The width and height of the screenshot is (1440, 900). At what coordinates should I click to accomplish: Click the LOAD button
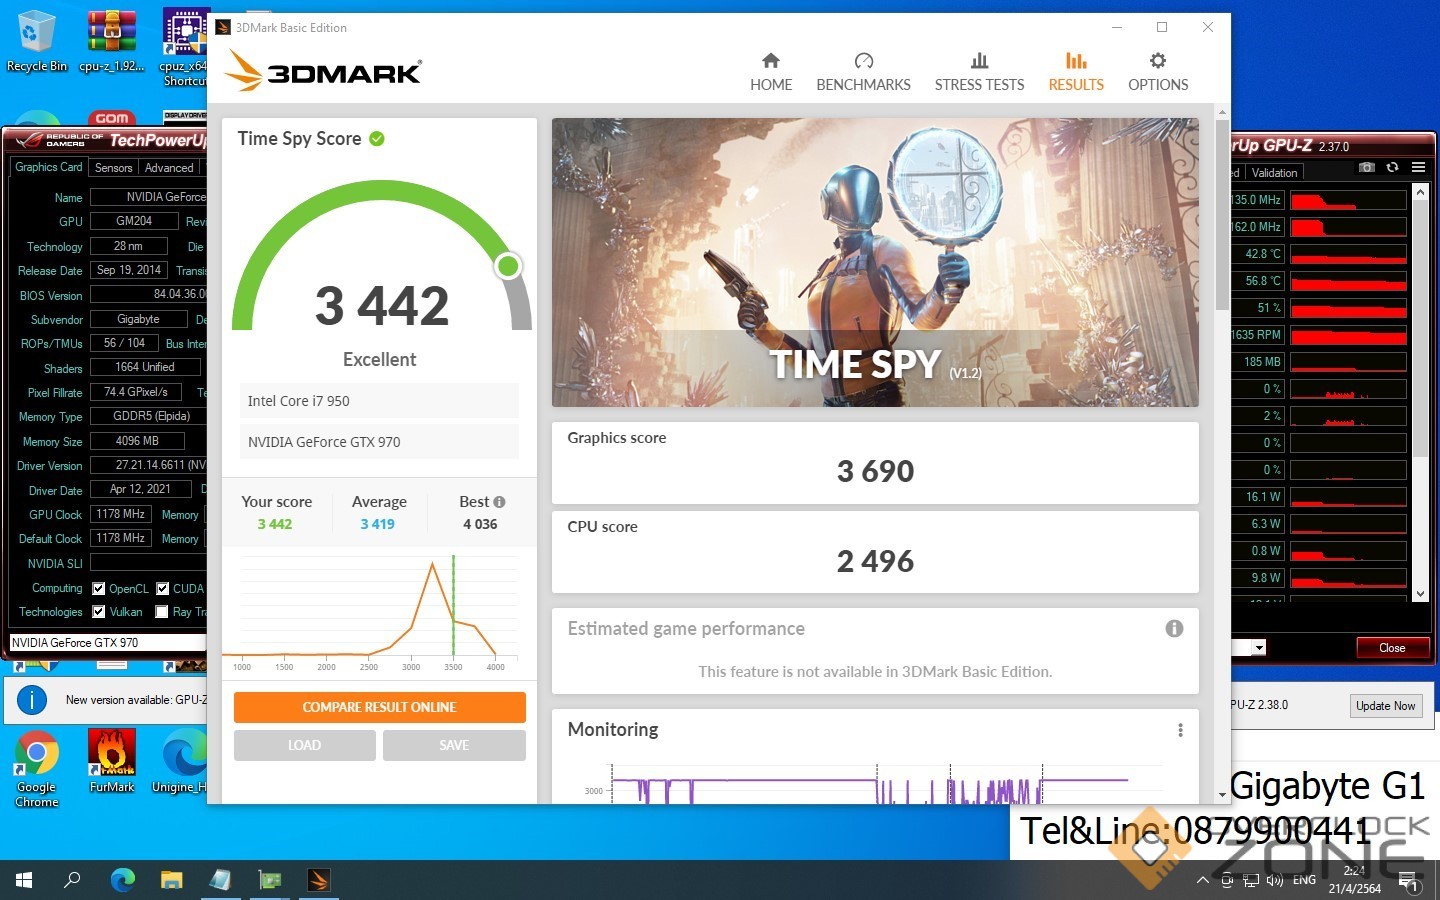point(304,745)
